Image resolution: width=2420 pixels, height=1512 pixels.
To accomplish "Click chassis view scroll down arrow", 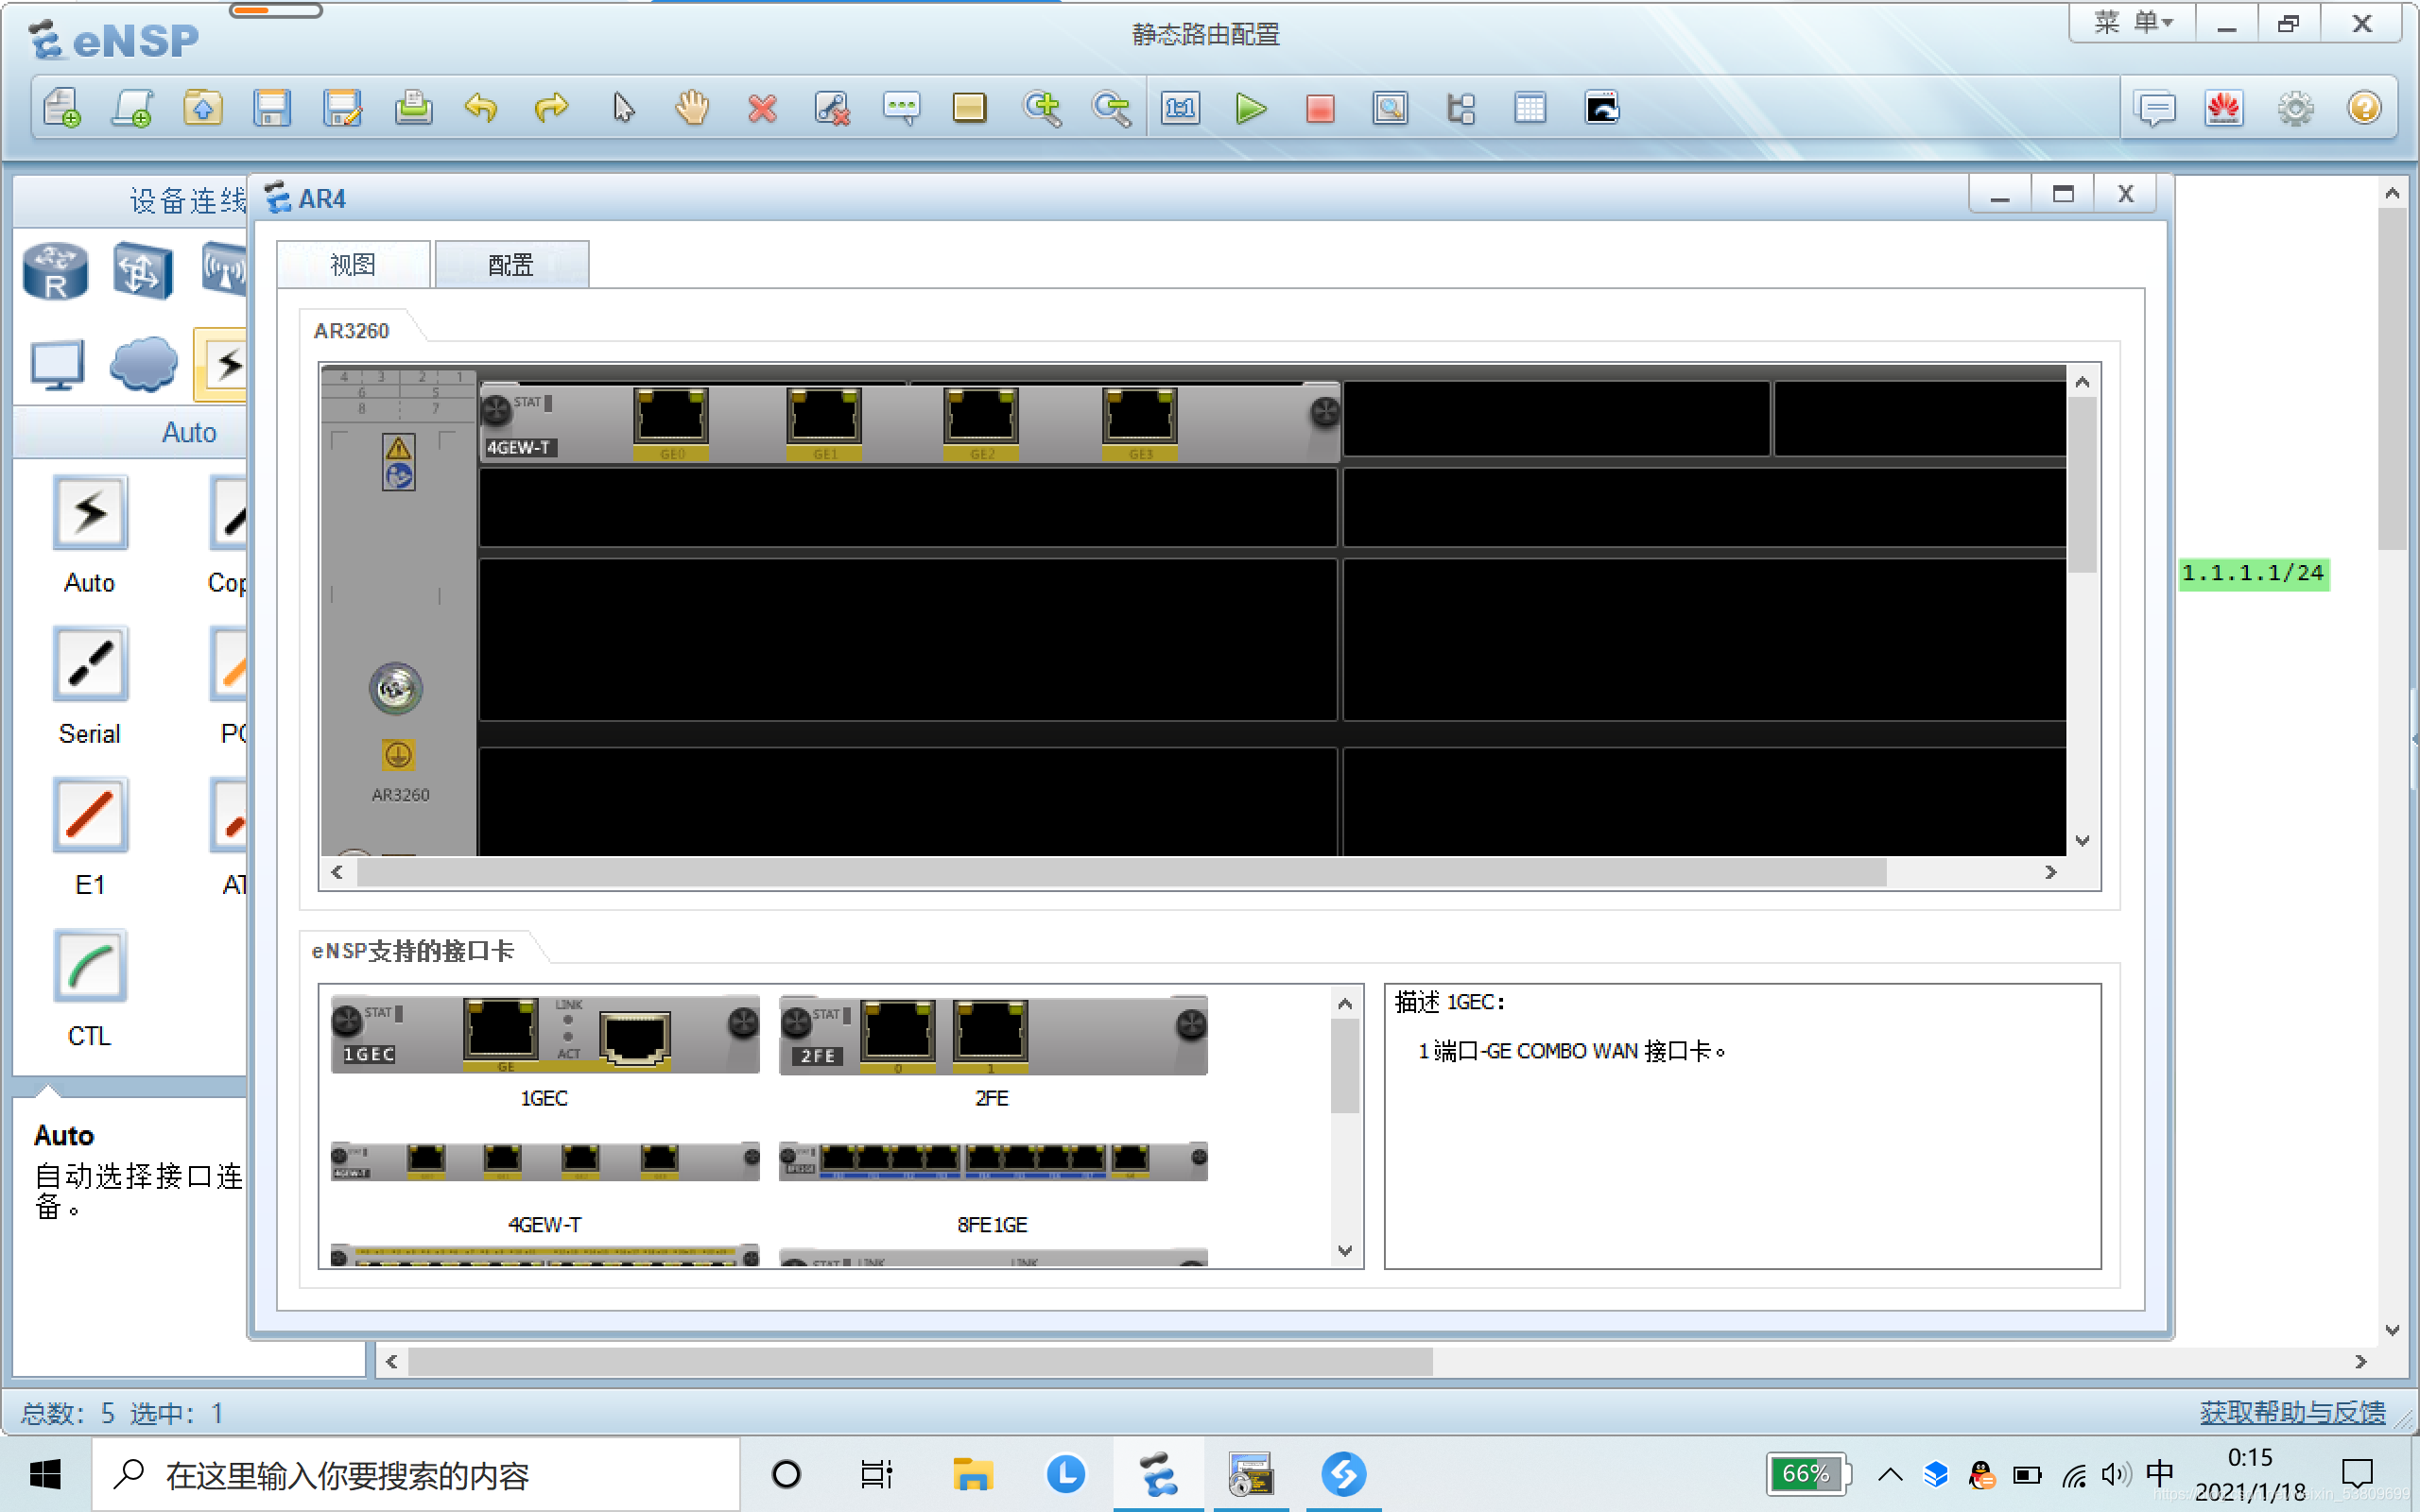I will click(x=2083, y=841).
